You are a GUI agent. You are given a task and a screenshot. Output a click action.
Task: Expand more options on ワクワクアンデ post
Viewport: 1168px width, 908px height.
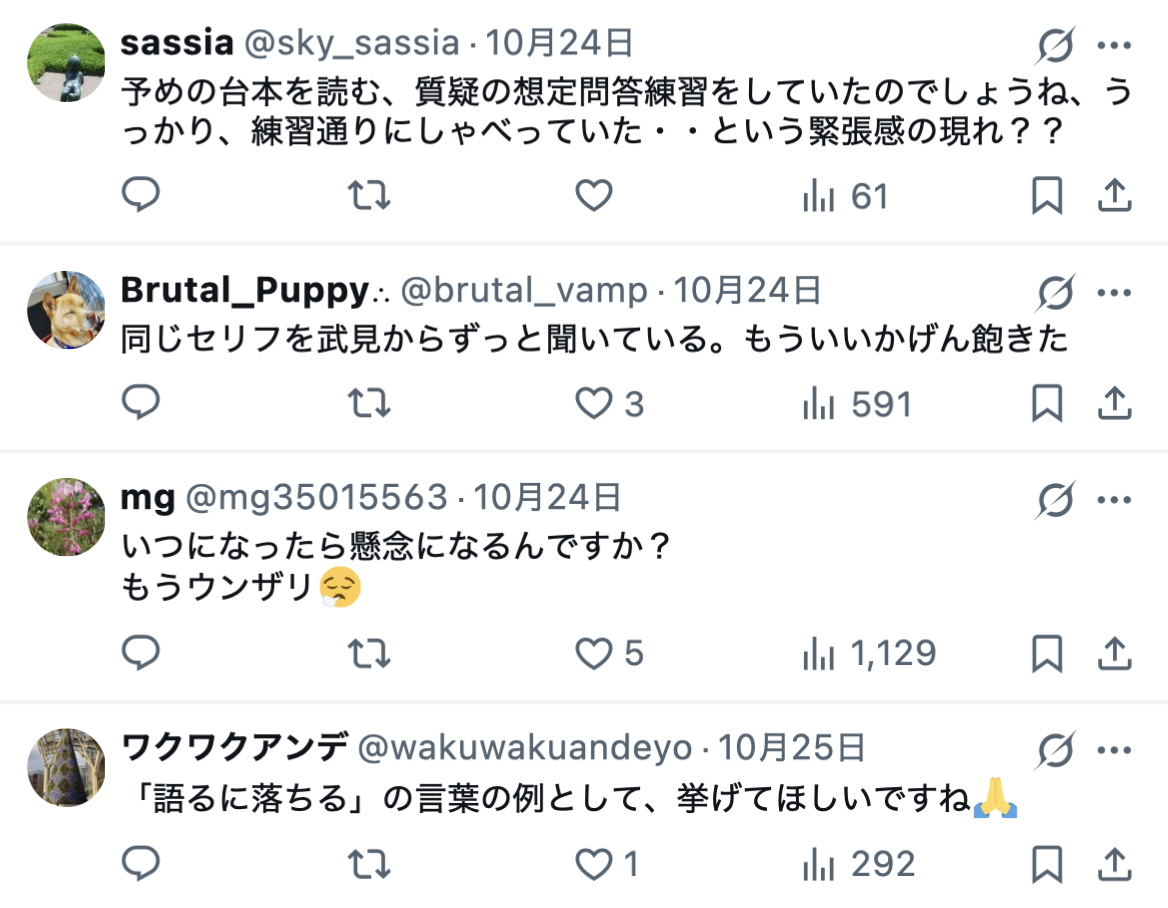(1114, 748)
